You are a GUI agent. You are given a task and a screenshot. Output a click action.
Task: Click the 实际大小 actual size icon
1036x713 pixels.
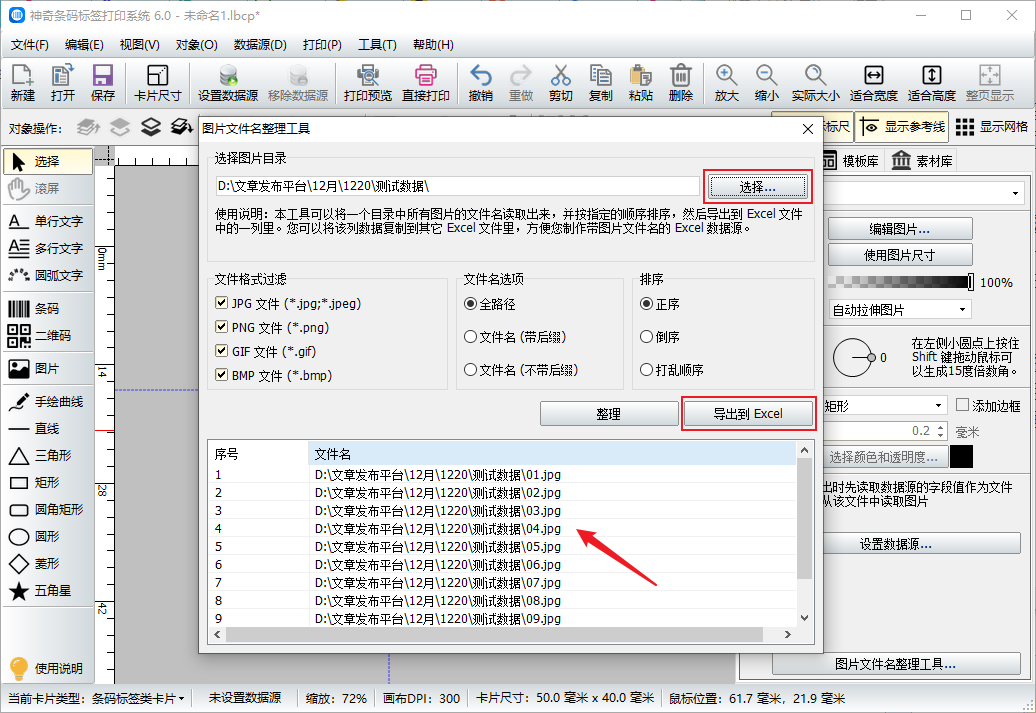coord(815,83)
